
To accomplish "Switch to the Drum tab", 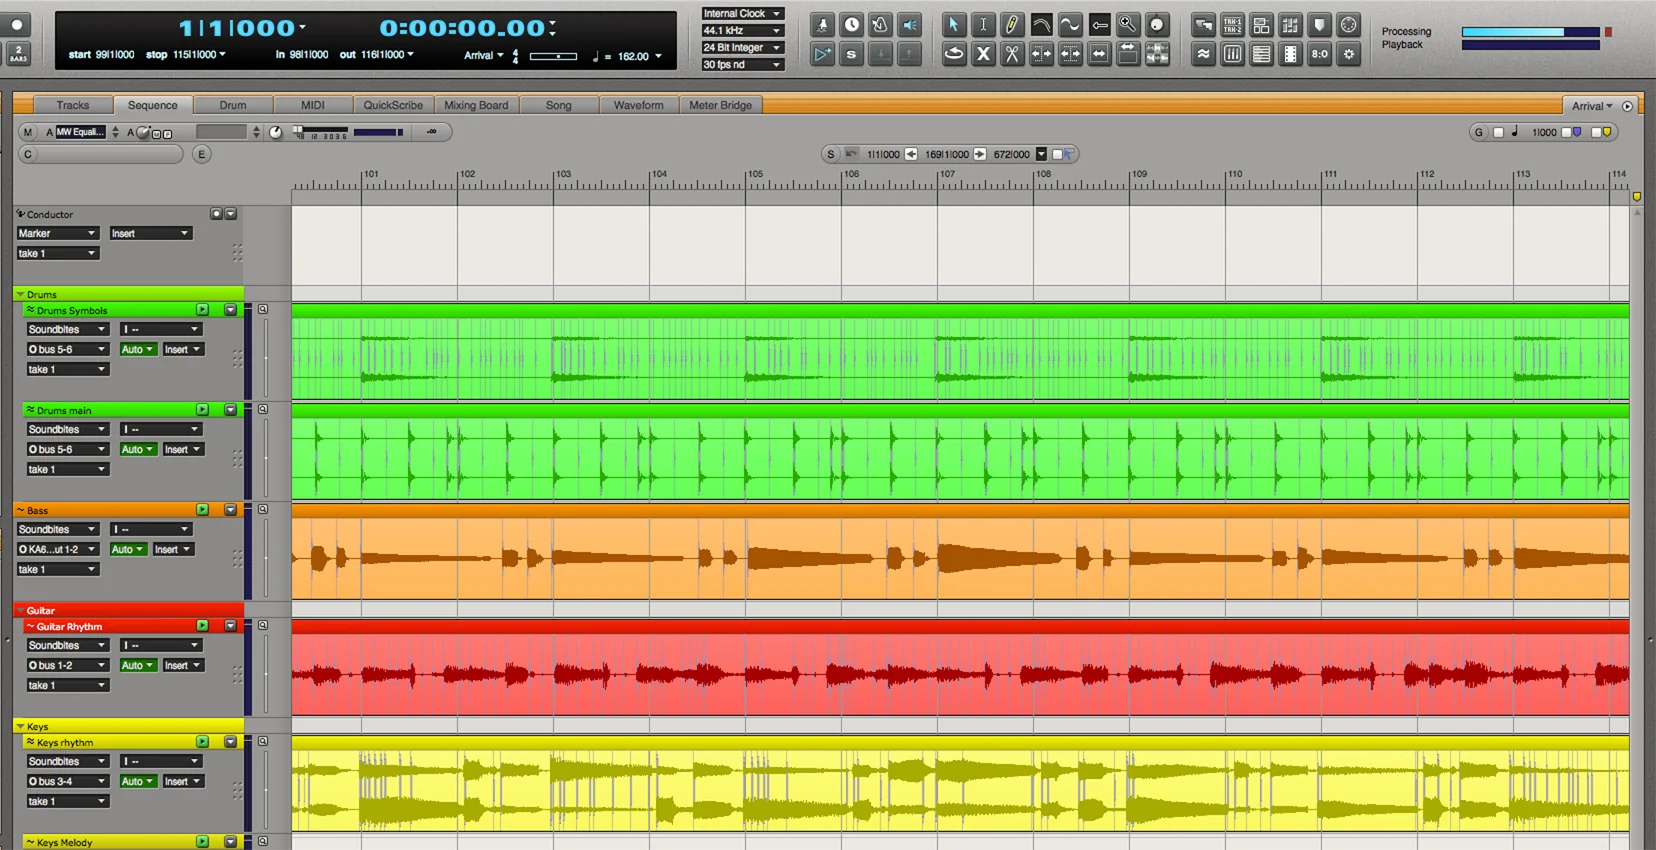I will pos(233,105).
